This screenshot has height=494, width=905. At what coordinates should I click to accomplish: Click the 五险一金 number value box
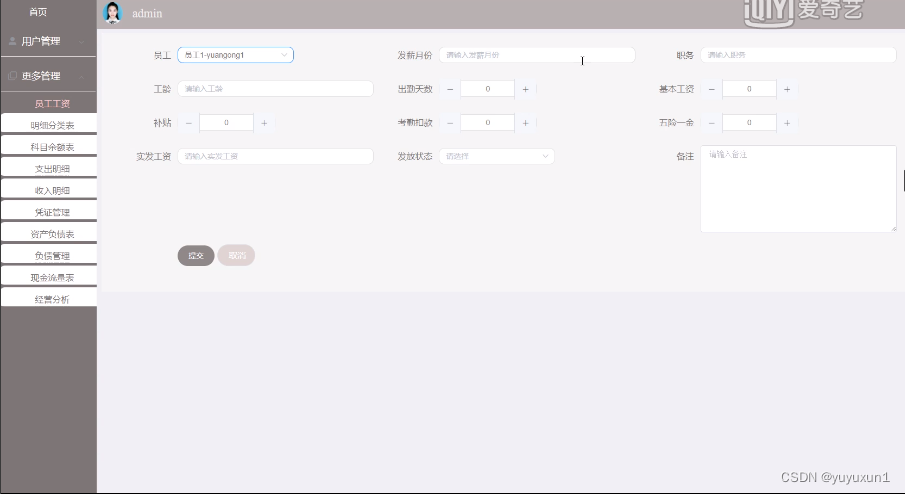749,123
